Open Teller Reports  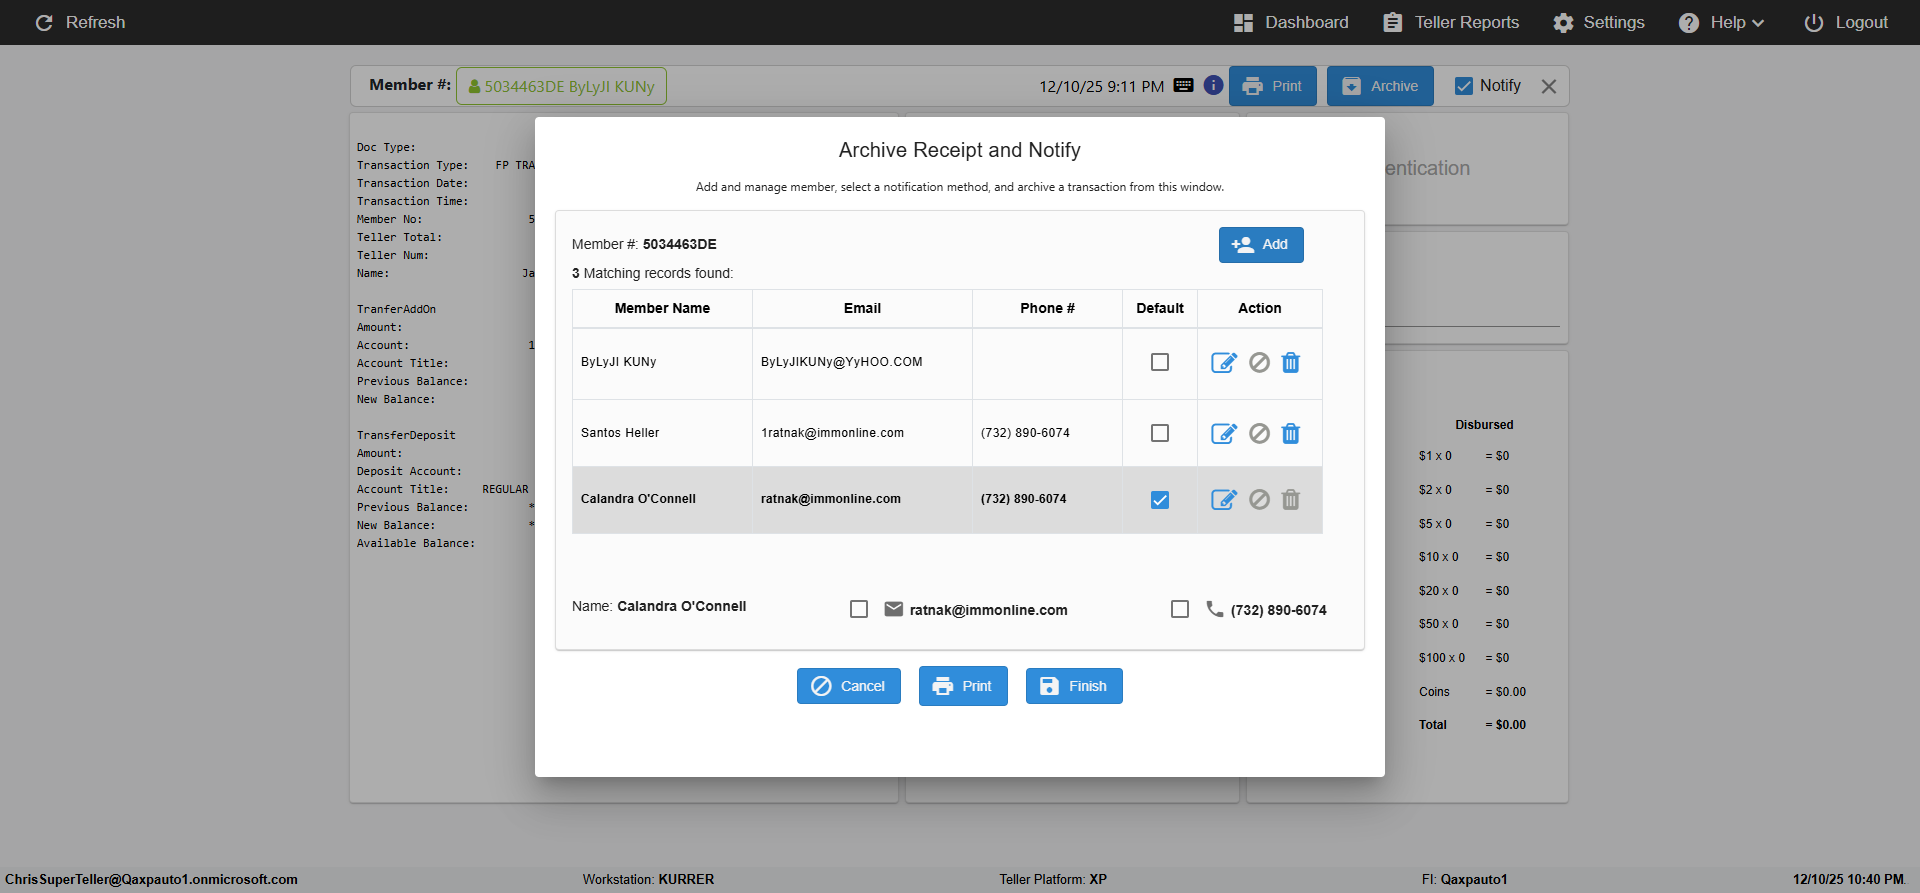[1451, 23]
